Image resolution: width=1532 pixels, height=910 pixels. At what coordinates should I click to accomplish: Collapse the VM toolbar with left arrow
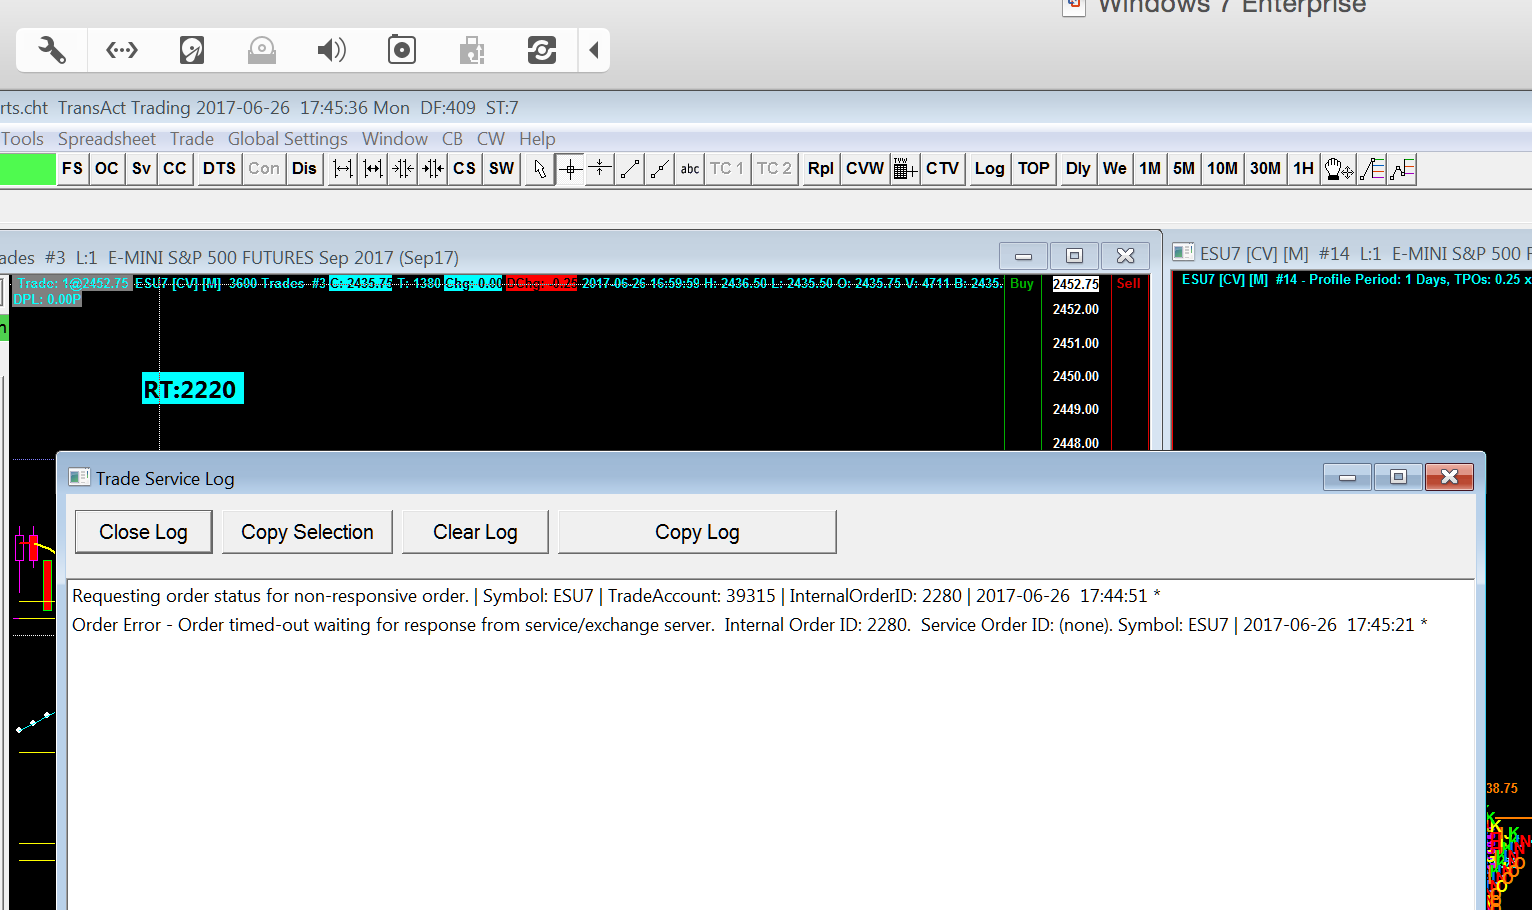click(594, 50)
